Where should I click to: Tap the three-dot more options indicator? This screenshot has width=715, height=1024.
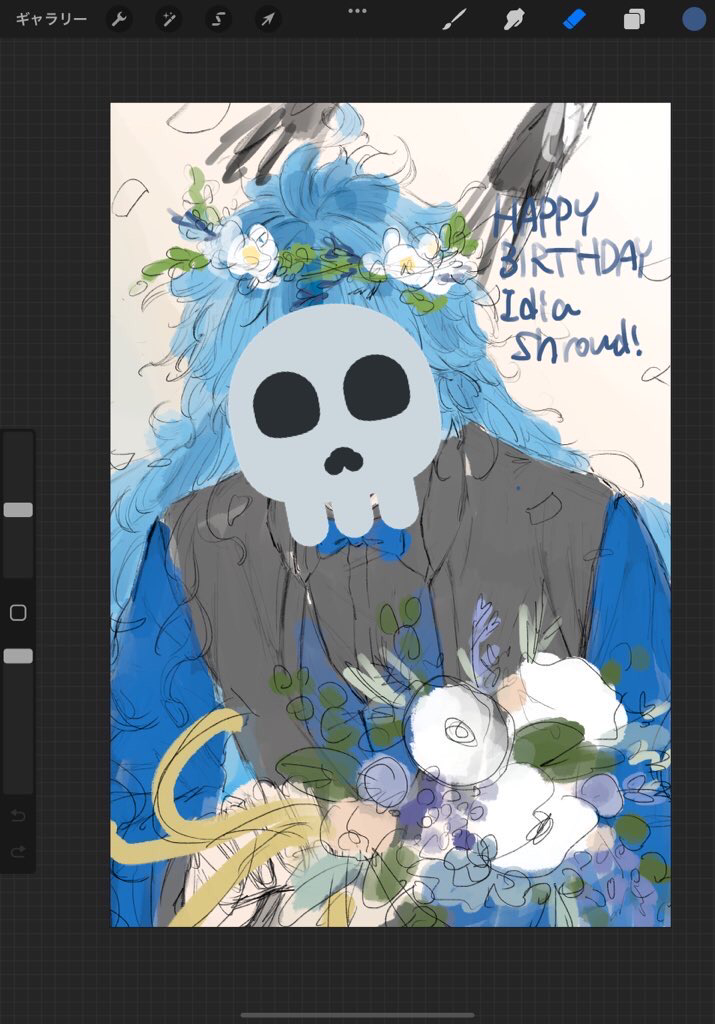pos(357,10)
